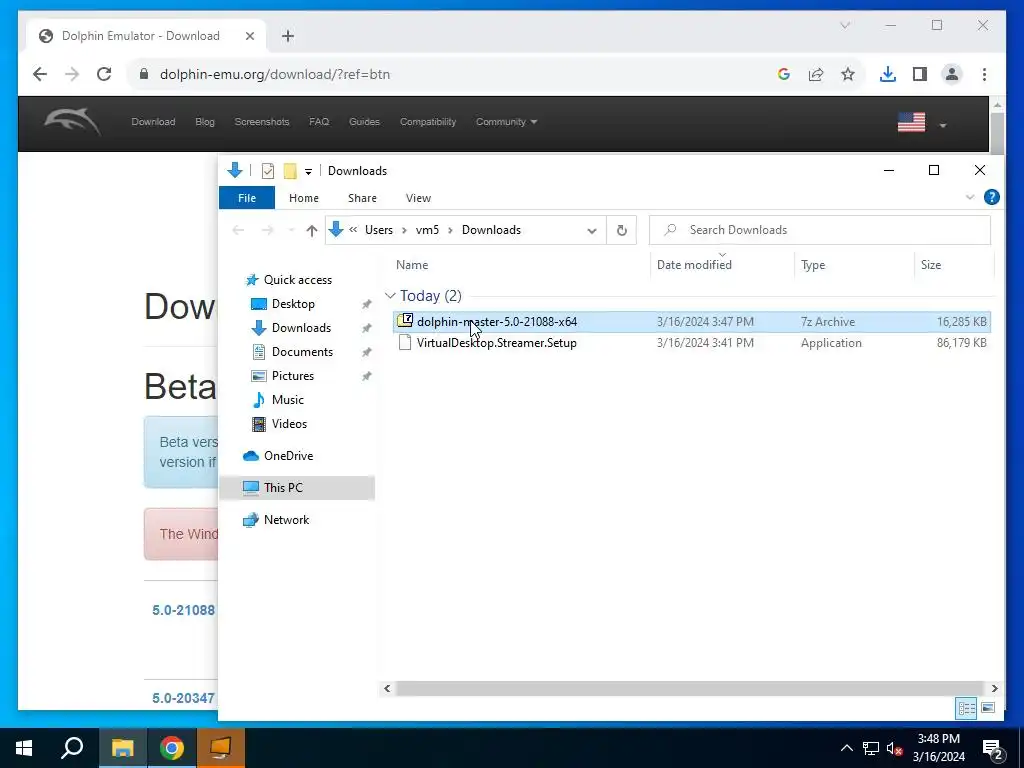Viewport: 1024px width, 768px height.
Task: Open Screenshots page link
Action: (x=262, y=122)
